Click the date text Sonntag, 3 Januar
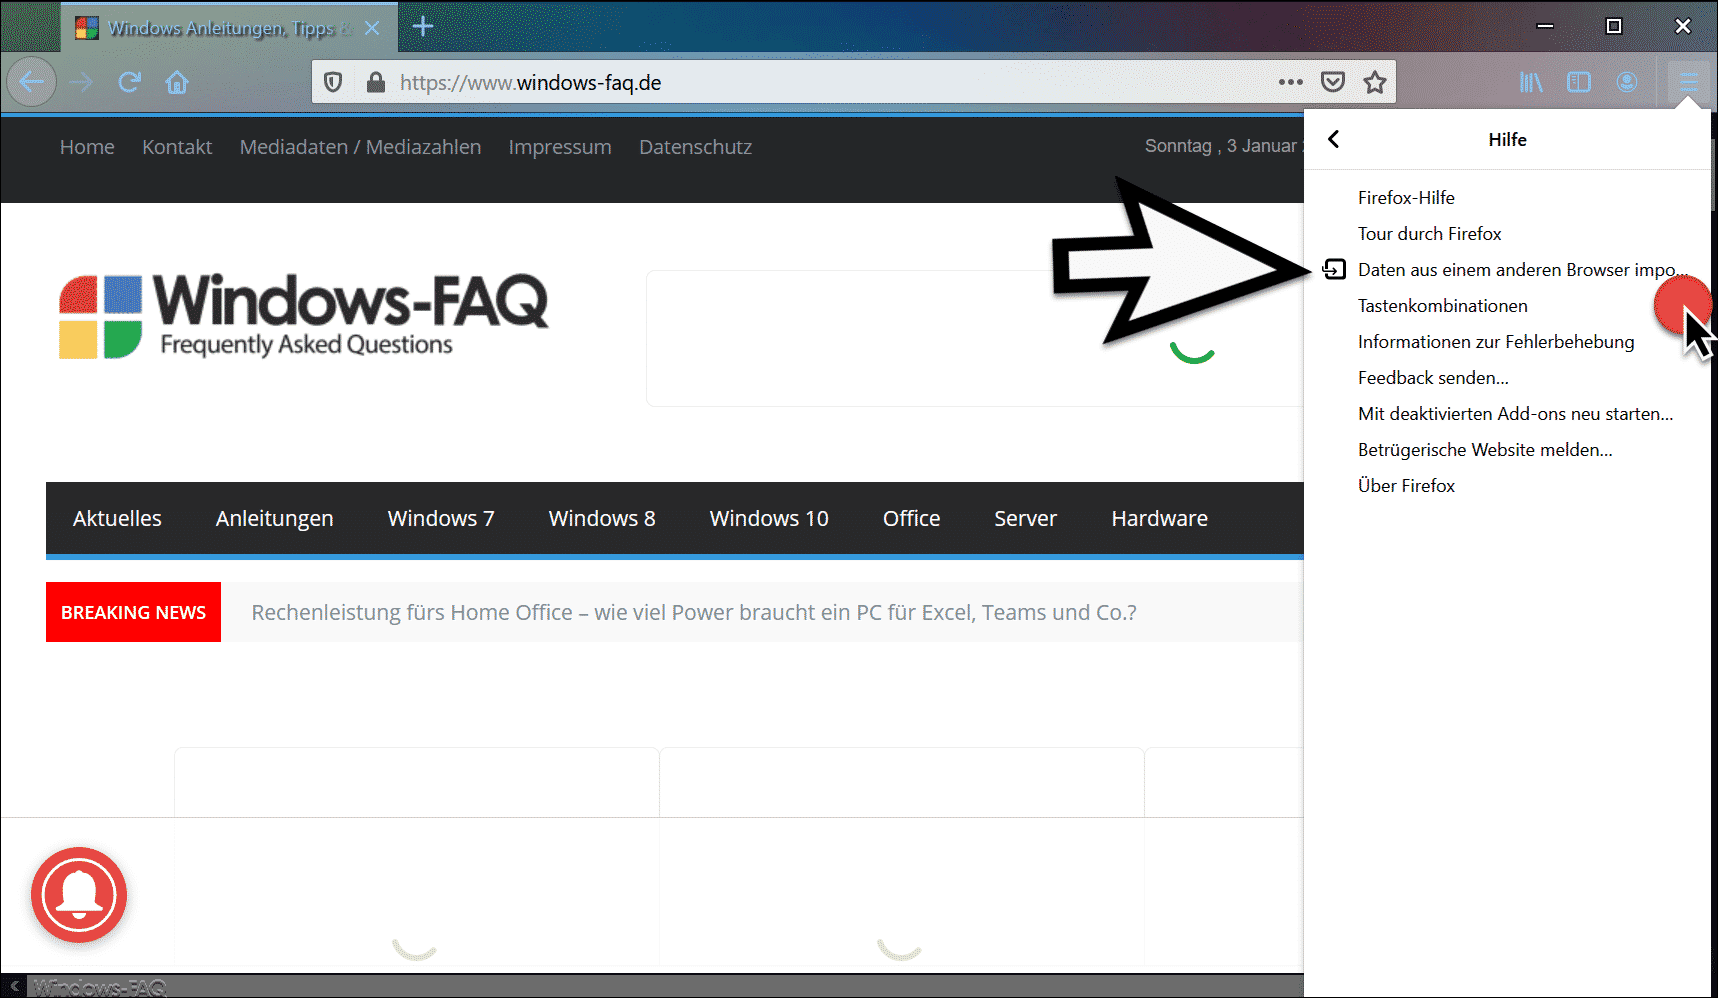Screen dimensions: 1719x998 point(1221,146)
